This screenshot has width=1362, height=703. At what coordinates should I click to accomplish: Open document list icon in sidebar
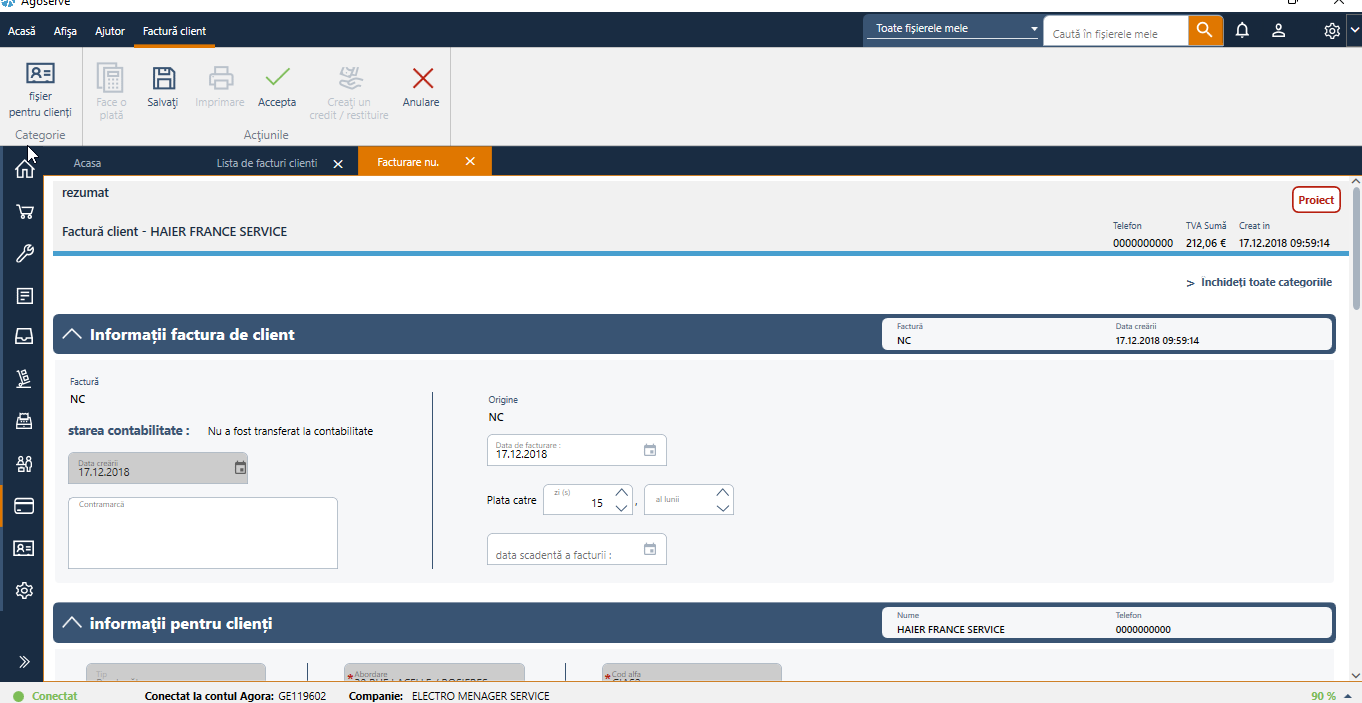tap(25, 296)
